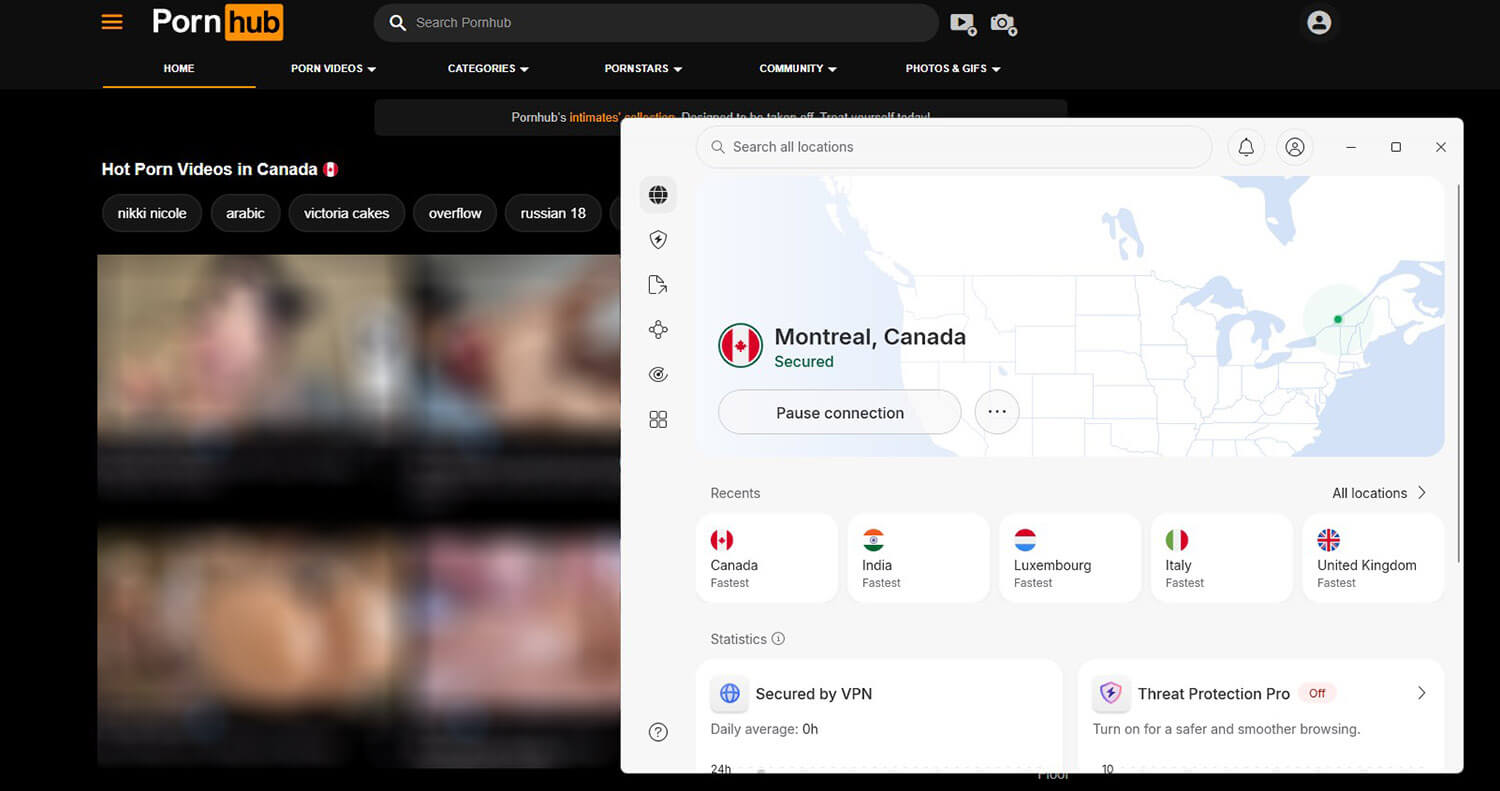Open the website user account icon
Viewport: 1500px width, 791px height.
pyautogui.click(x=1319, y=22)
